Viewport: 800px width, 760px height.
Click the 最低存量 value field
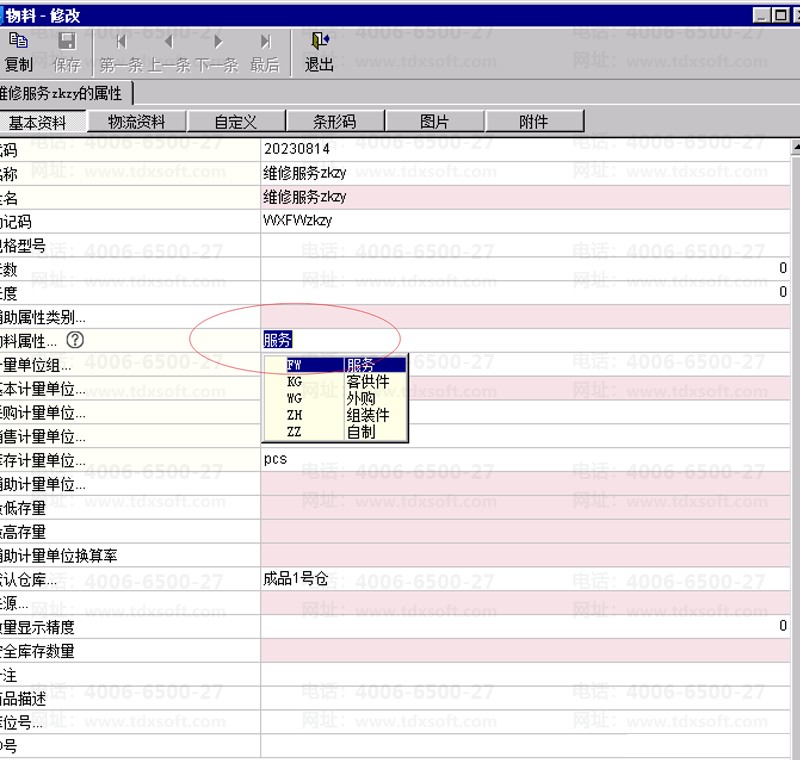click(x=526, y=508)
